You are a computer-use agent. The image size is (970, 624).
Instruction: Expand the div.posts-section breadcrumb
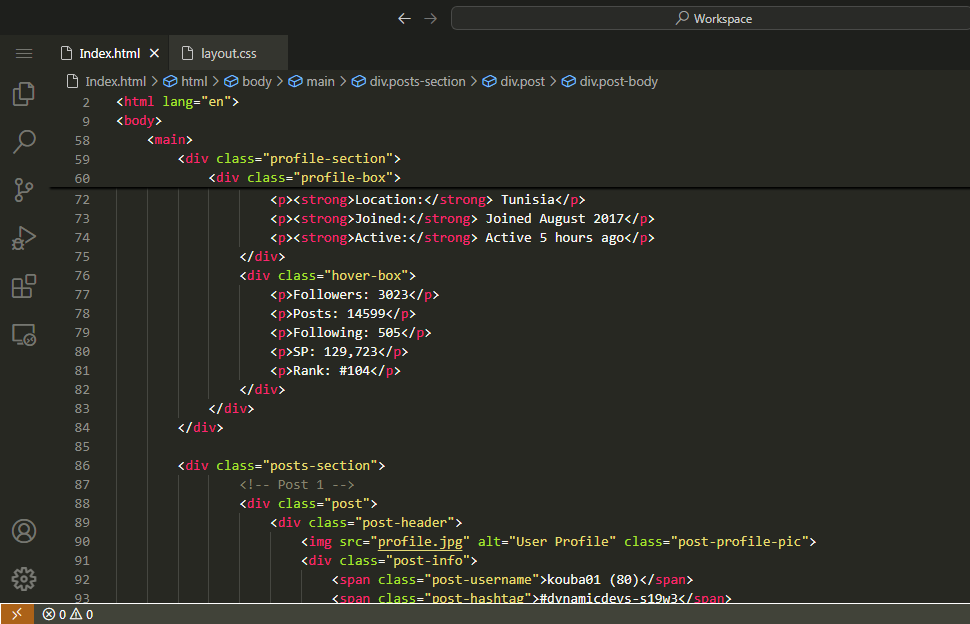(417, 82)
